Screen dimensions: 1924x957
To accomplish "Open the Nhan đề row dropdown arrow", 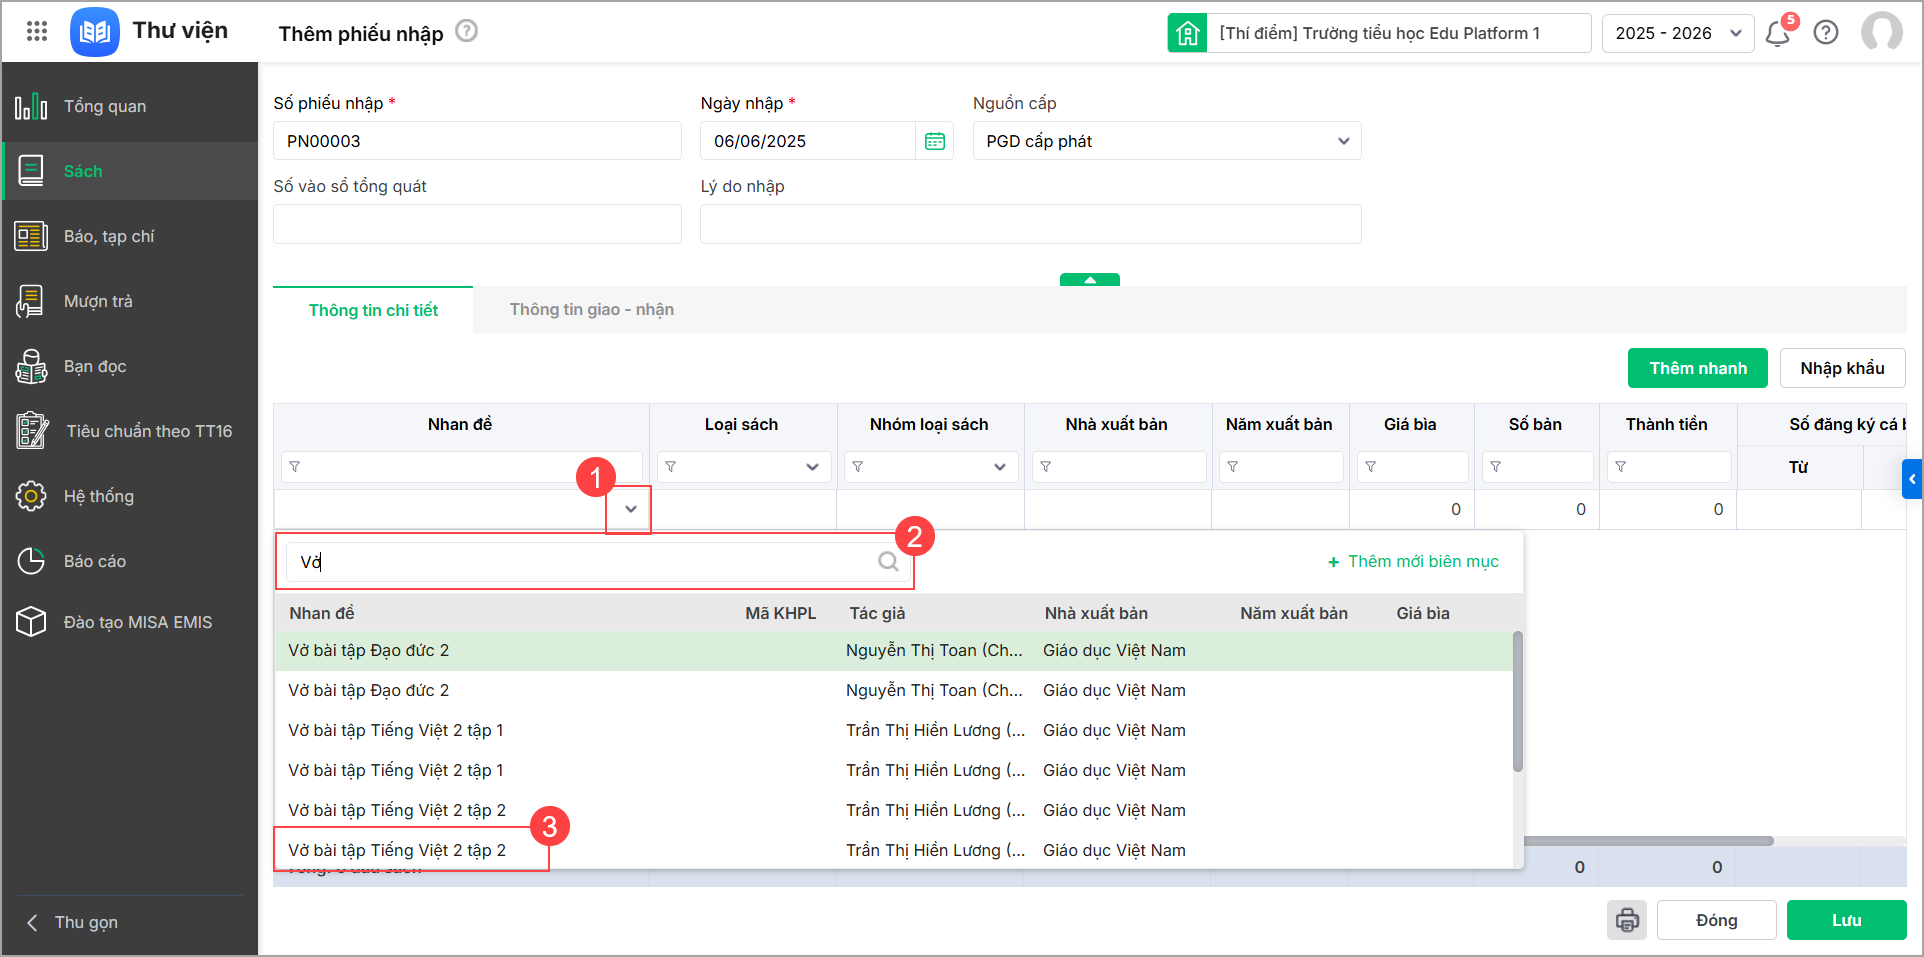I will click(630, 509).
